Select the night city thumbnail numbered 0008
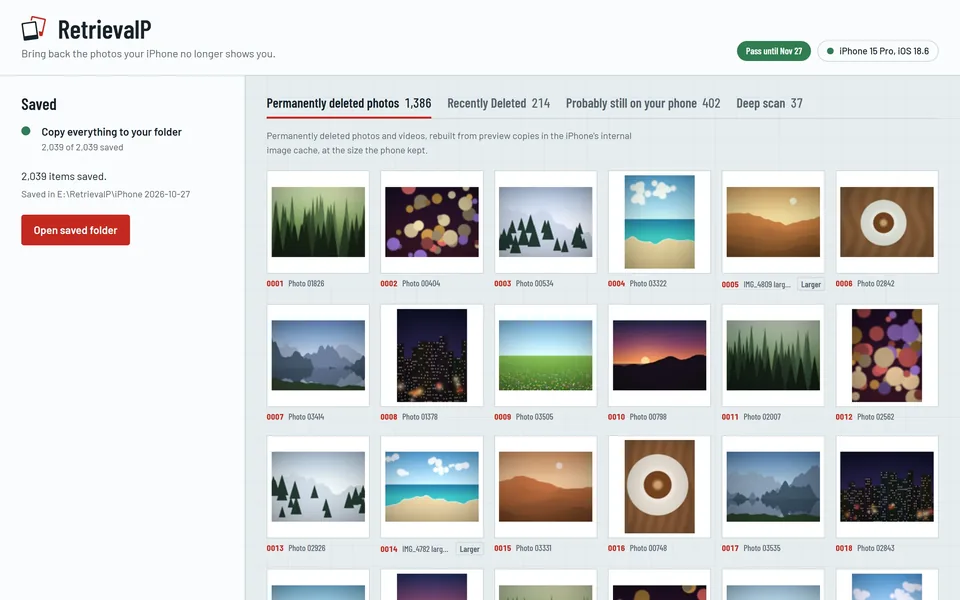Viewport: 960px width, 600px height. coord(432,355)
